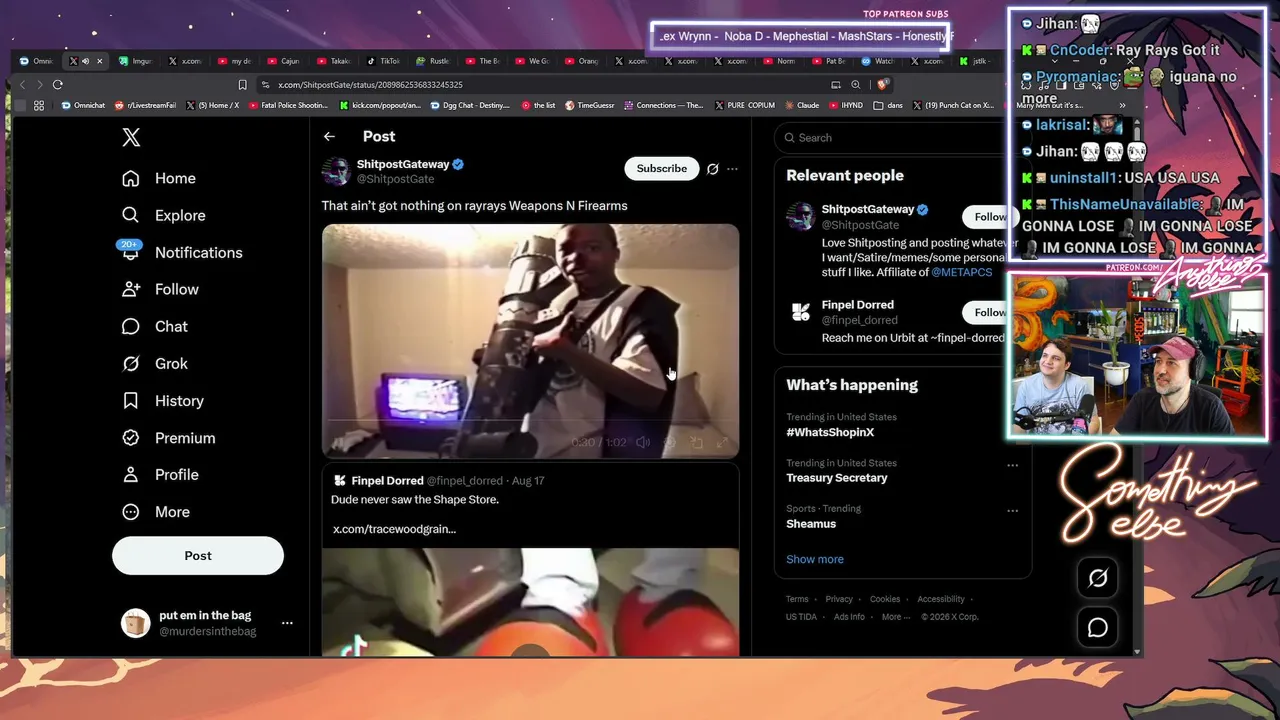Click the Grok icon next to Subscribe
Viewport: 1280px width, 720px height.
712,169
